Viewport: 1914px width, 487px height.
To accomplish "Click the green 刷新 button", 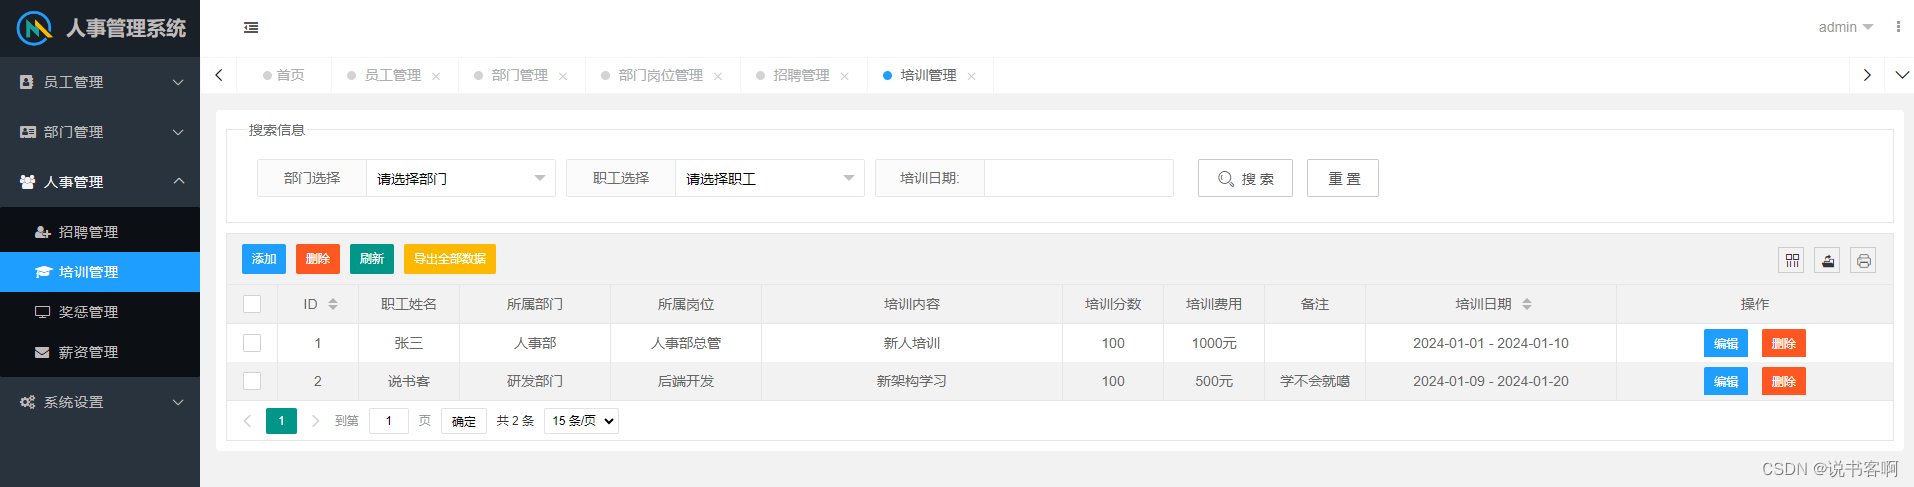I will [x=372, y=259].
